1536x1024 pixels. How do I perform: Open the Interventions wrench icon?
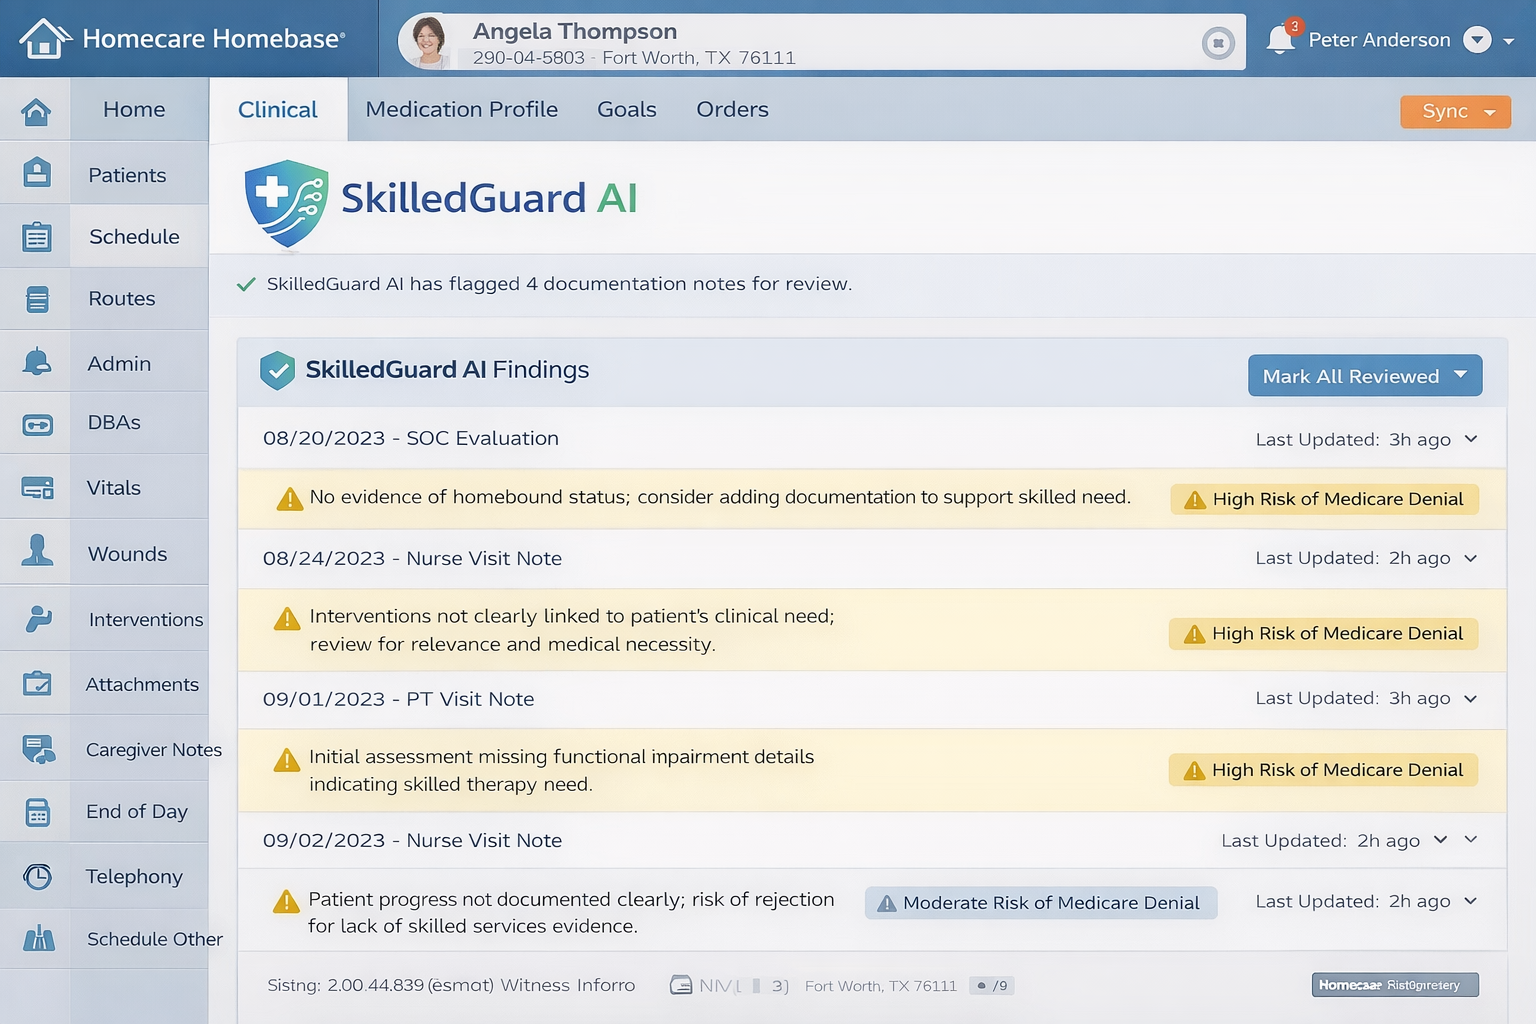[38, 619]
